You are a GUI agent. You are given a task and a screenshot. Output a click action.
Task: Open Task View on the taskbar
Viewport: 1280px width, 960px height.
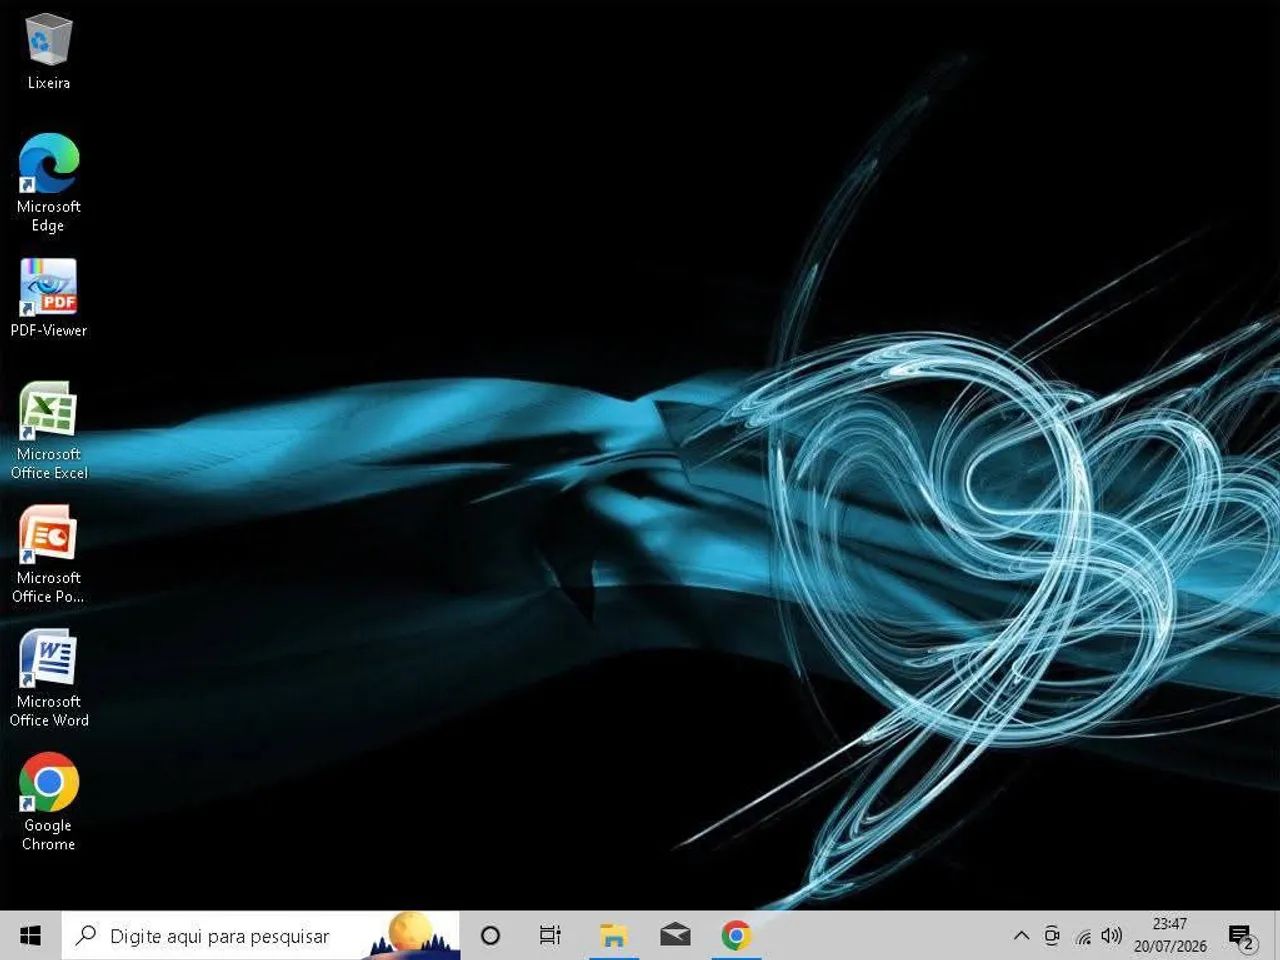[x=550, y=936]
